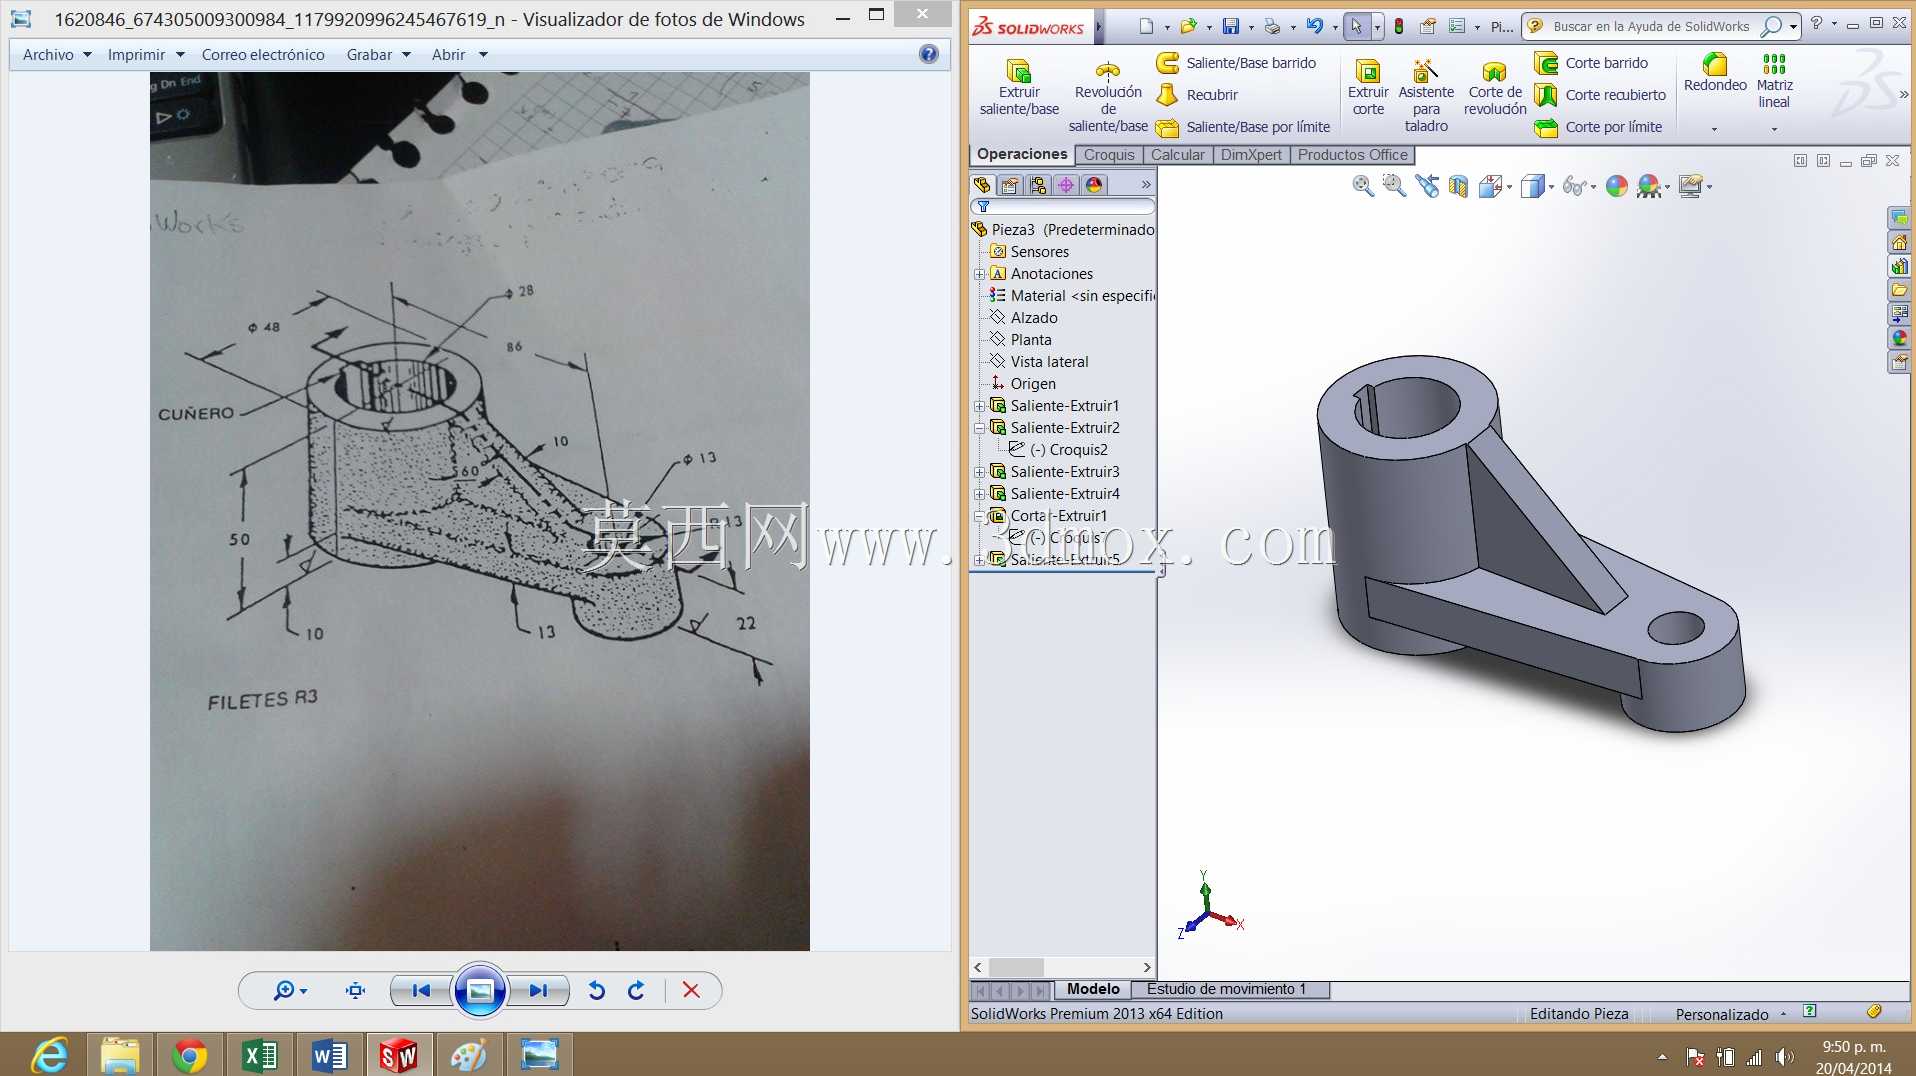Select Matriz lineal pattern tool
1916x1076 pixels.
pos(1774,81)
